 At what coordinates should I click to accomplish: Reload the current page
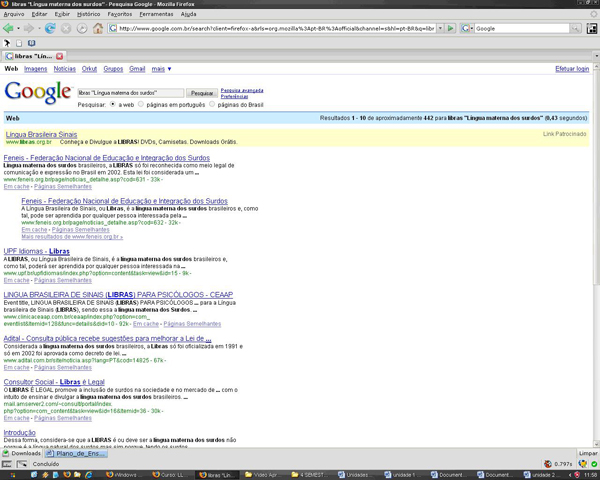[x=50, y=28]
